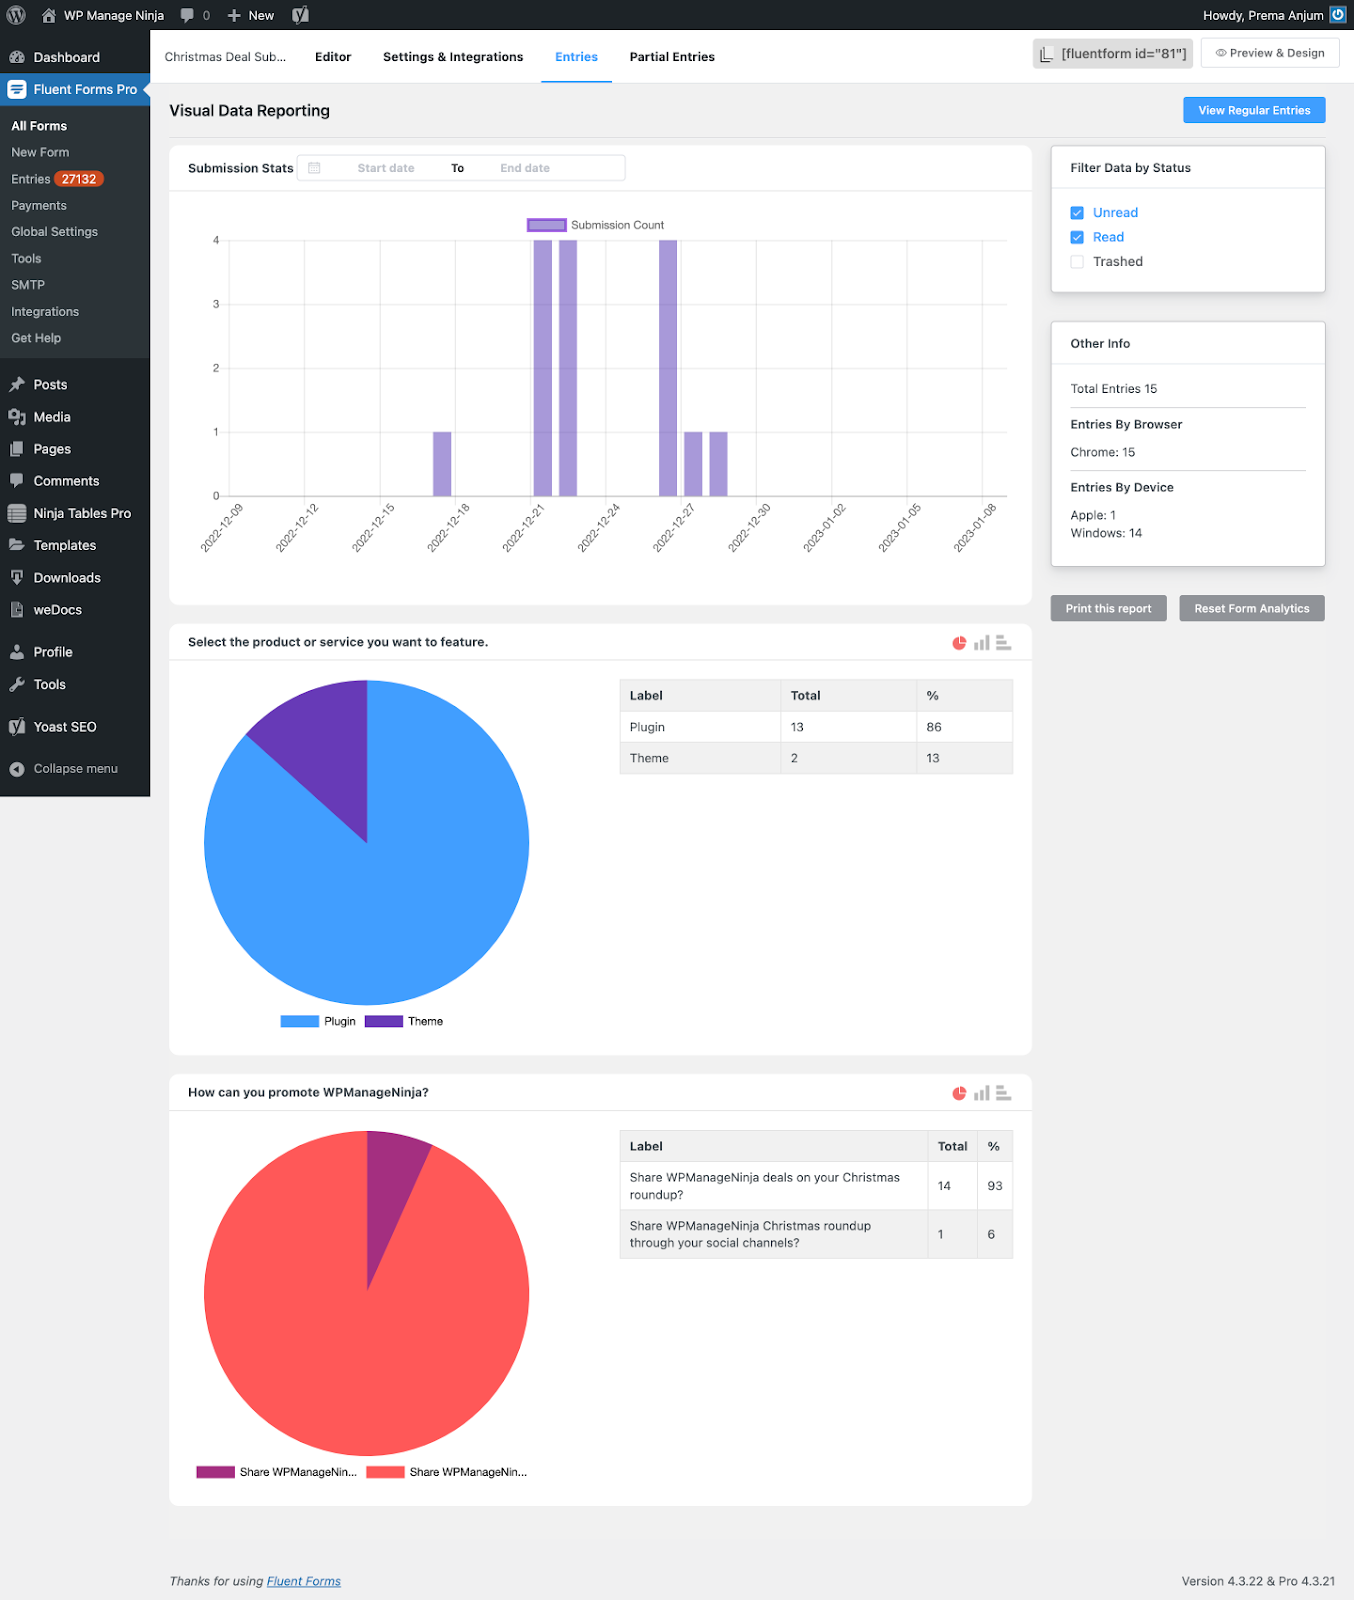Open the Yoast icon in admin bar
This screenshot has height=1600, width=1354.
(x=300, y=15)
